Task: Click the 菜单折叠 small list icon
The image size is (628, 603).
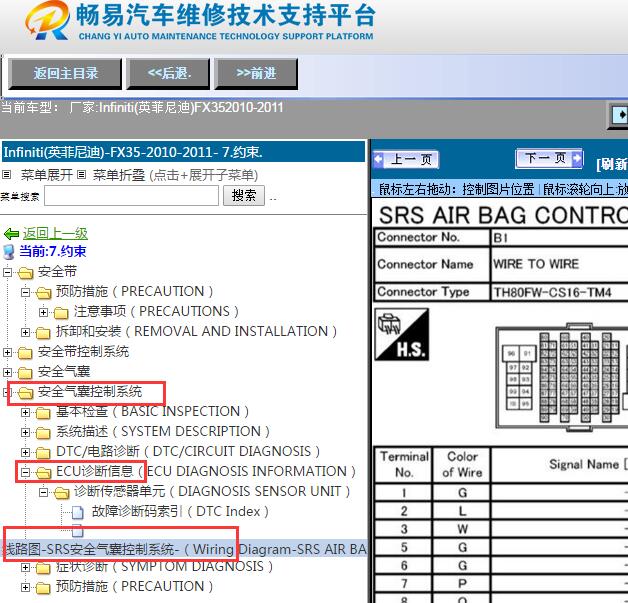Action: coord(81,175)
